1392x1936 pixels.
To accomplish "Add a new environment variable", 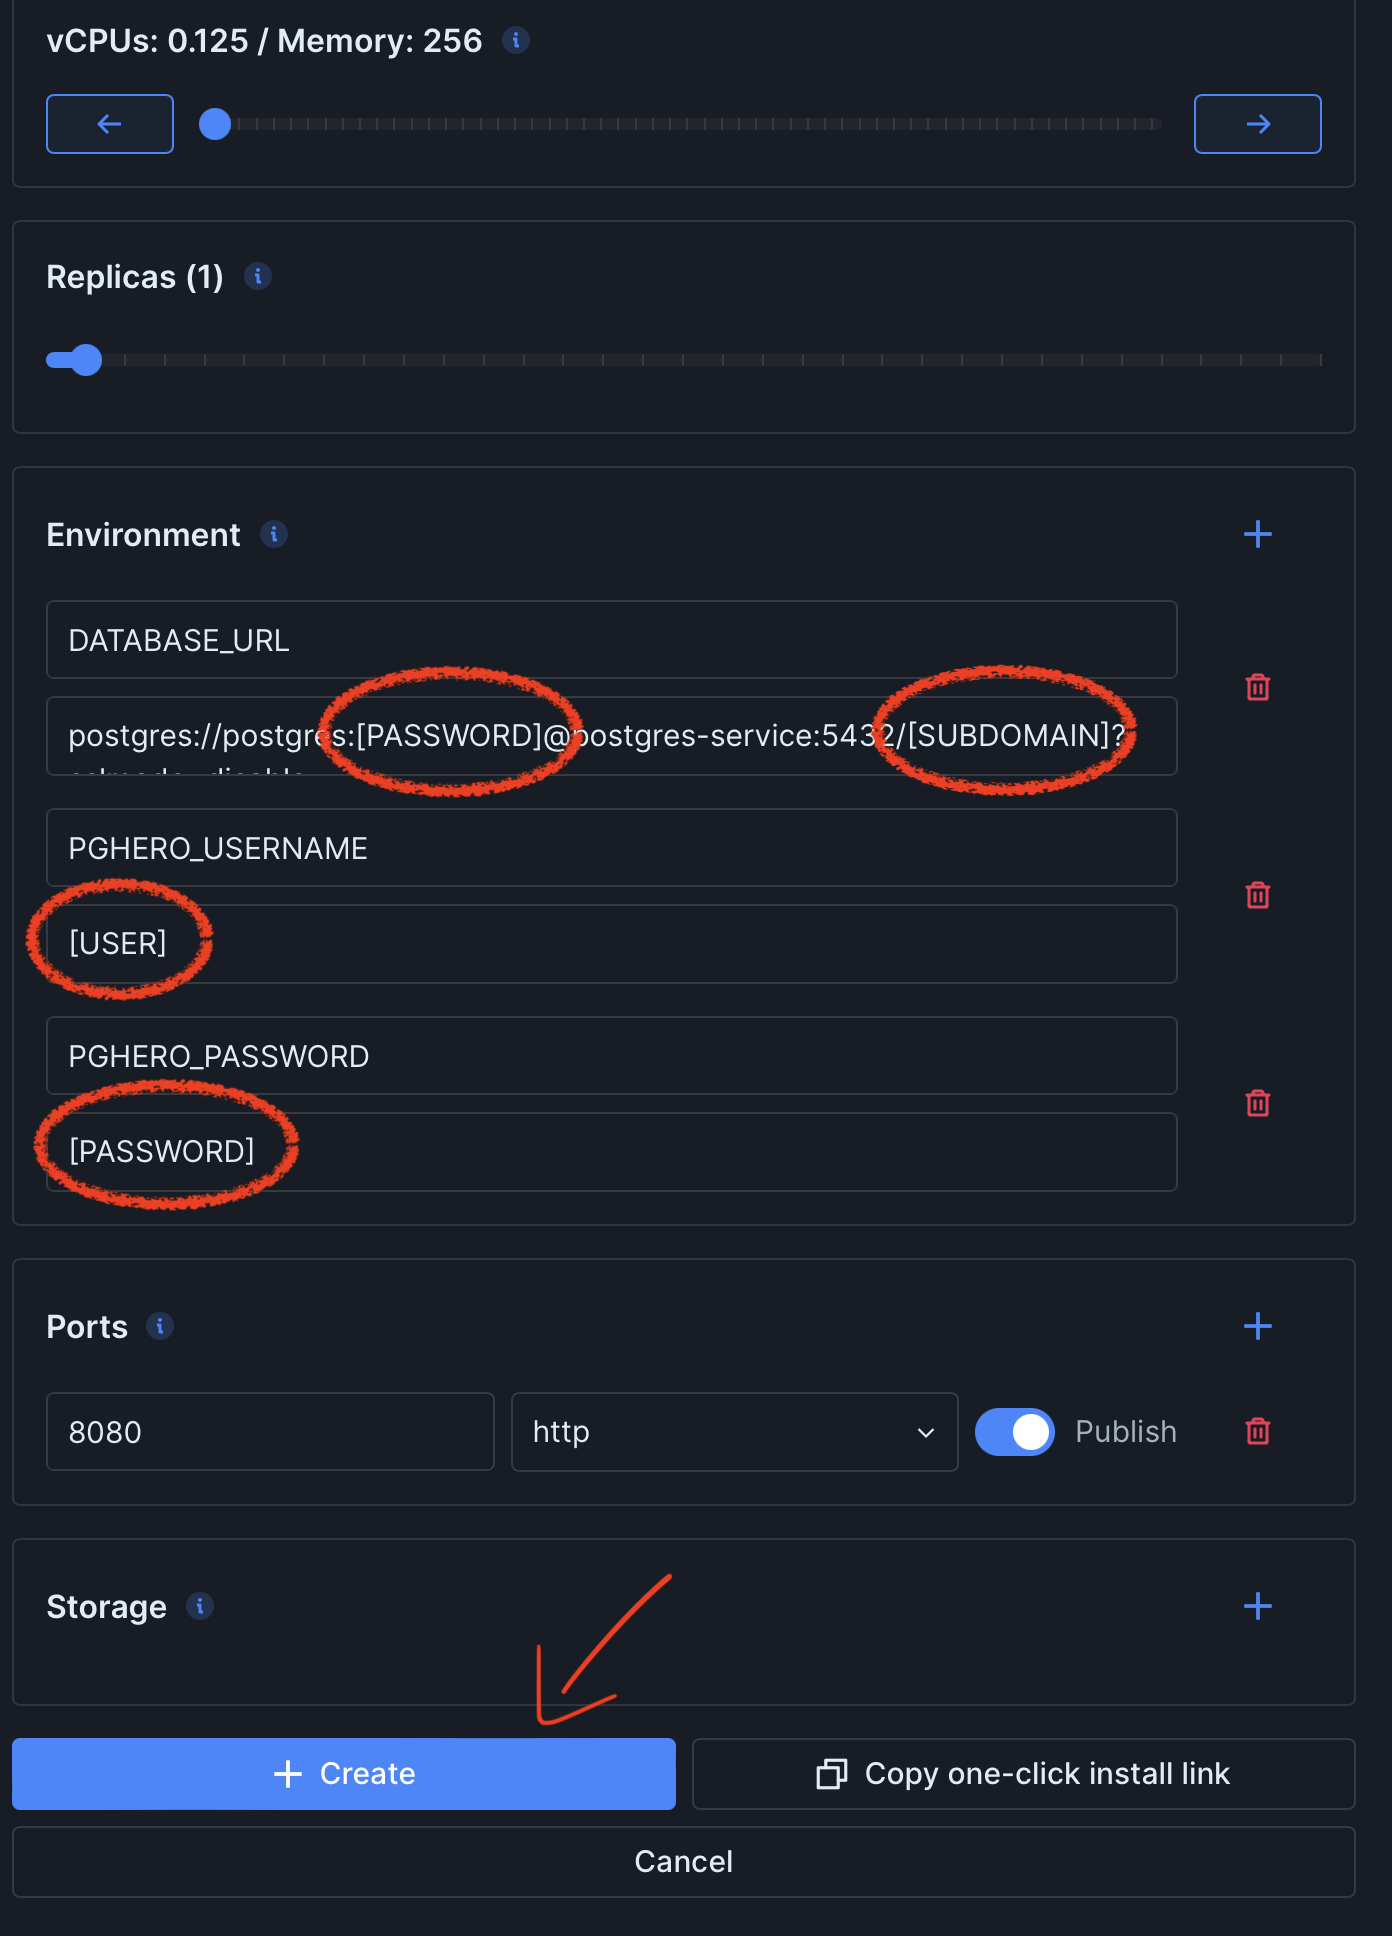I will click(1257, 534).
